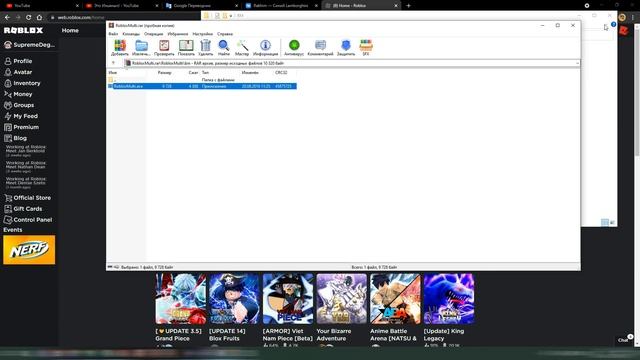Click the 'Working at Roblox: Meet Jan Berkfeld' blog post
Viewport: 640px width, 360px height.
coord(26,151)
